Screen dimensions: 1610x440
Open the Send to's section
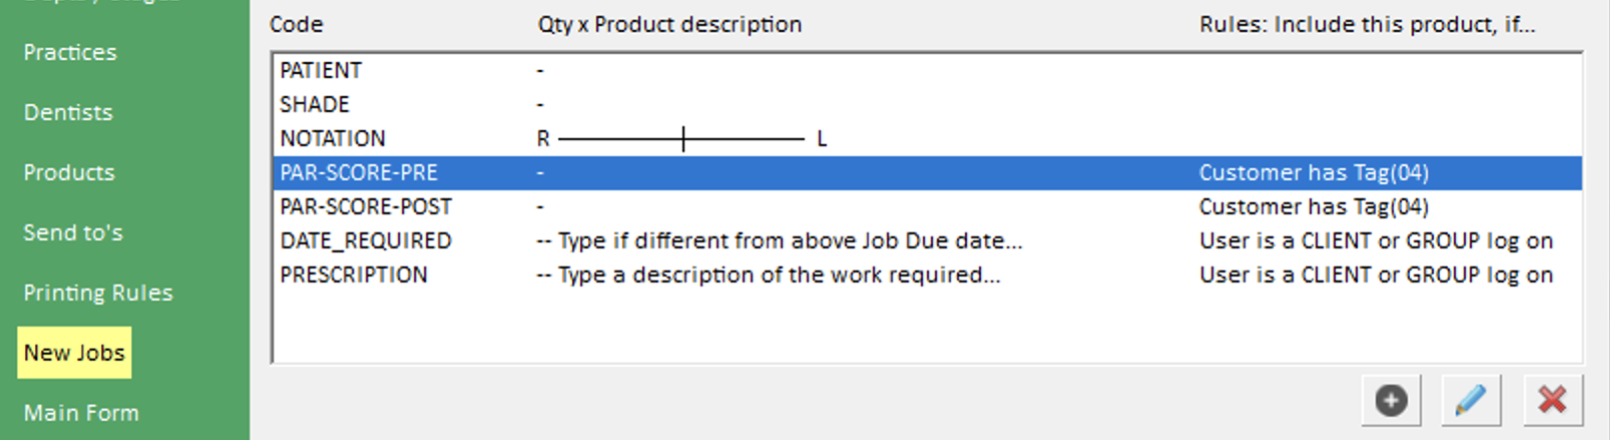tap(73, 232)
